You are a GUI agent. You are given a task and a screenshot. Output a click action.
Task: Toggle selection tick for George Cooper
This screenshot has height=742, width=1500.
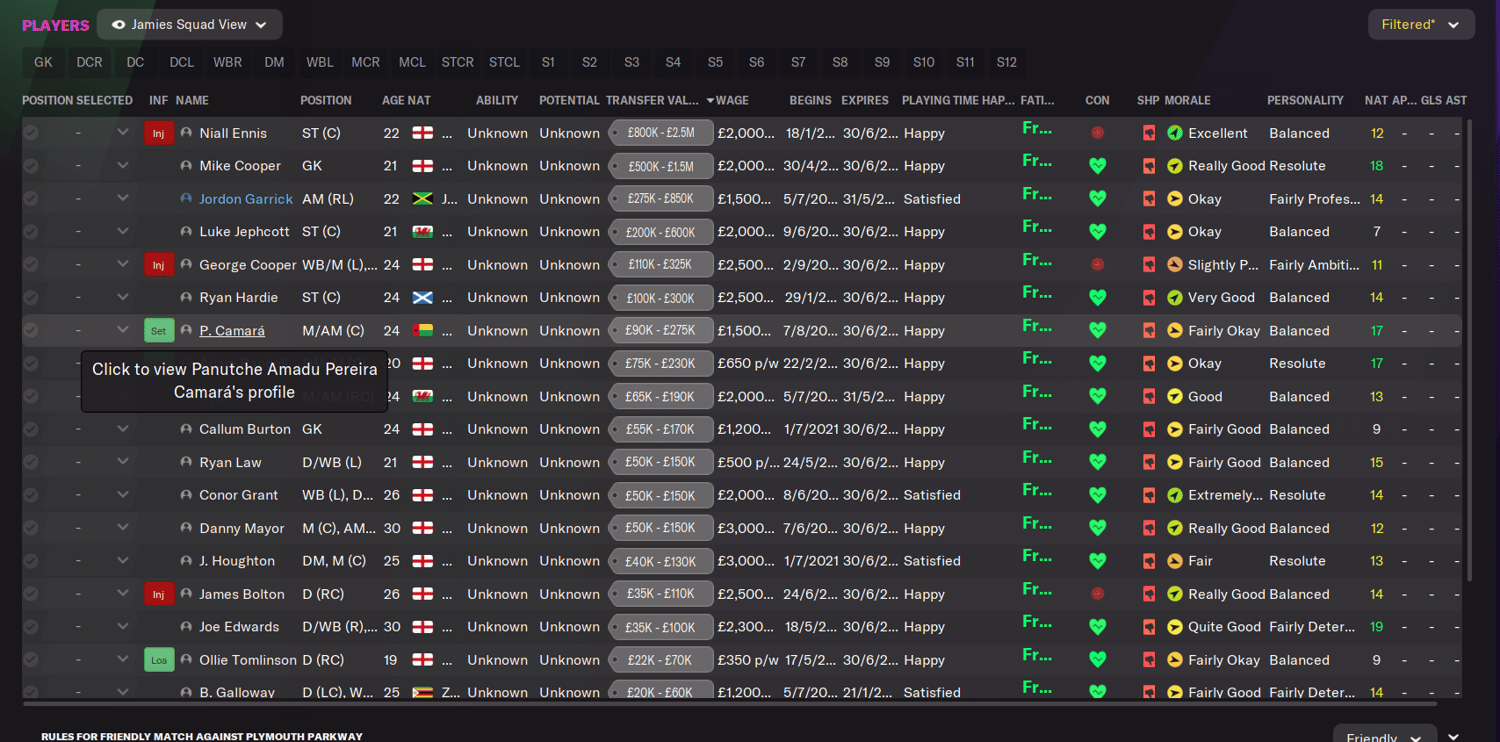click(31, 265)
